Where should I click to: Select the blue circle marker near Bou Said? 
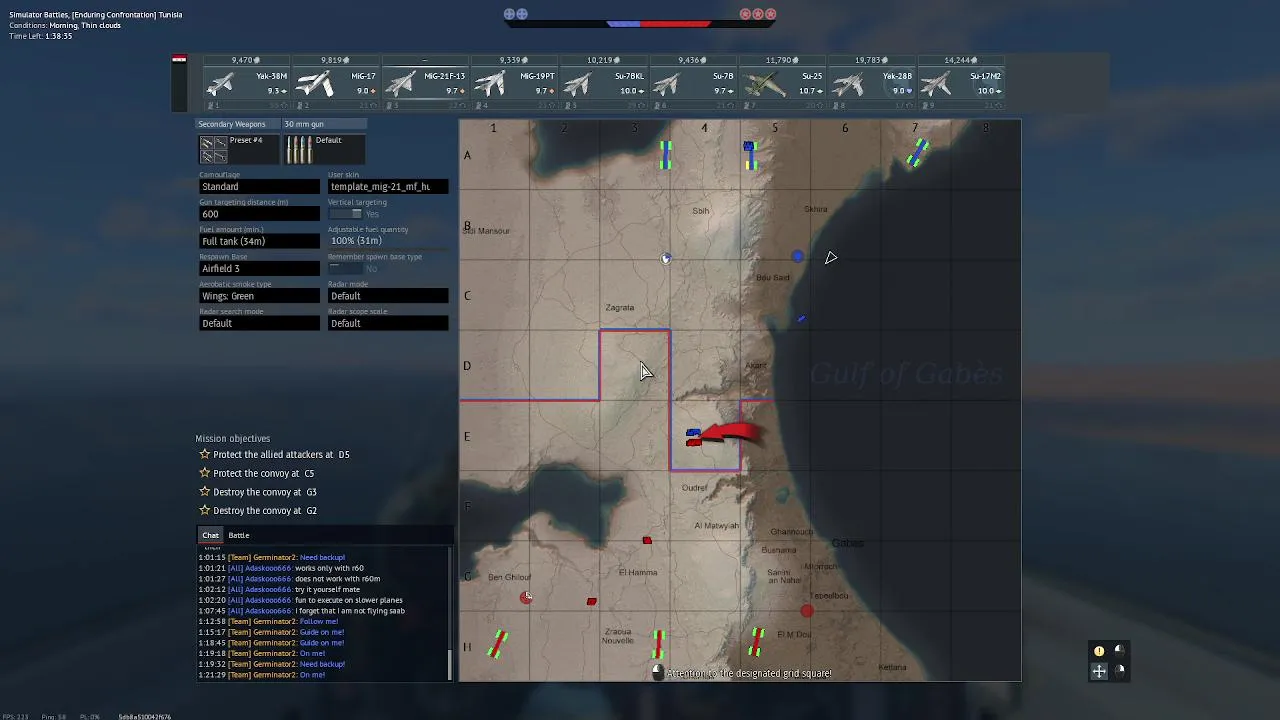click(x=797, y=257)
